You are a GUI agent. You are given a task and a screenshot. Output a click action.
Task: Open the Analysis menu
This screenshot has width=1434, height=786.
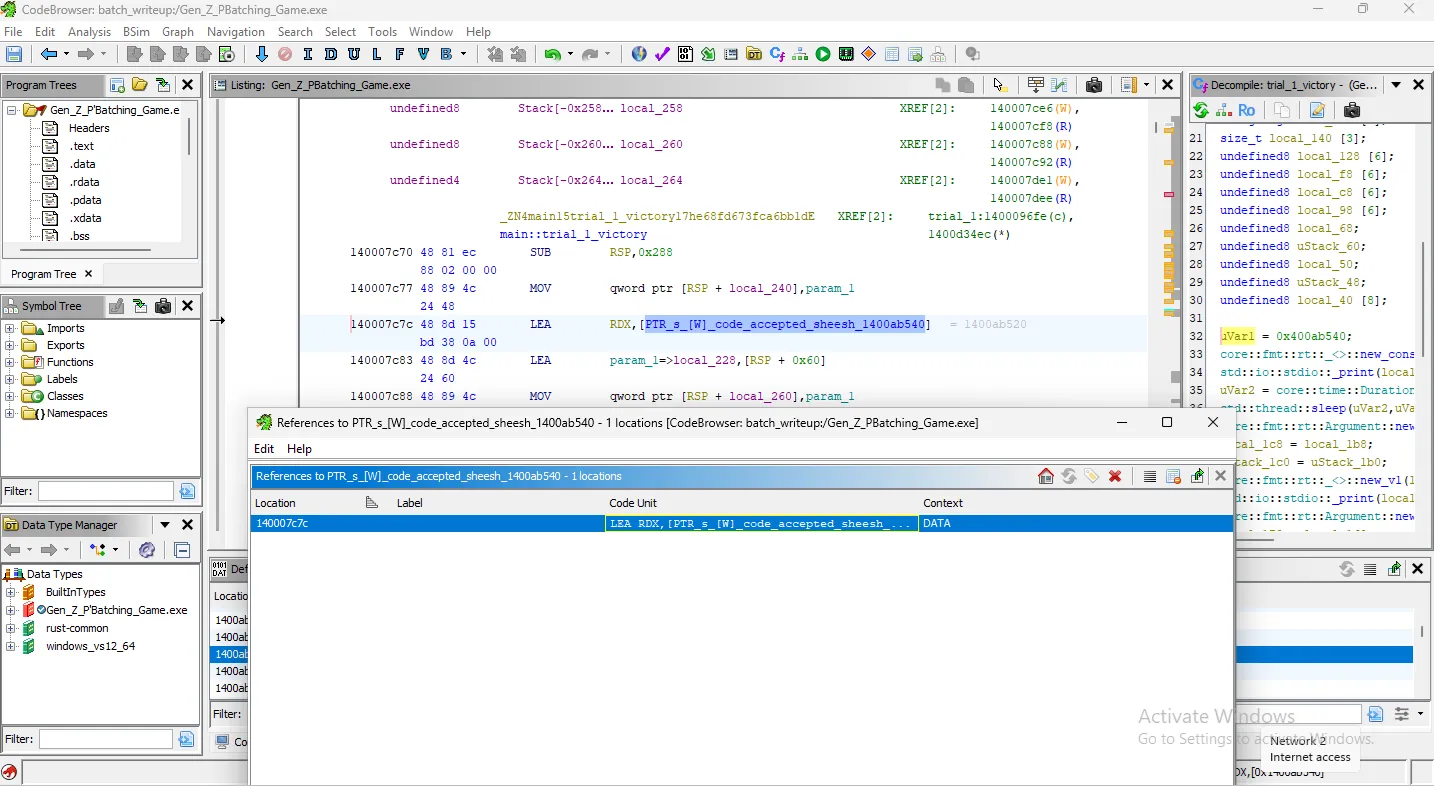pos(89,32)
